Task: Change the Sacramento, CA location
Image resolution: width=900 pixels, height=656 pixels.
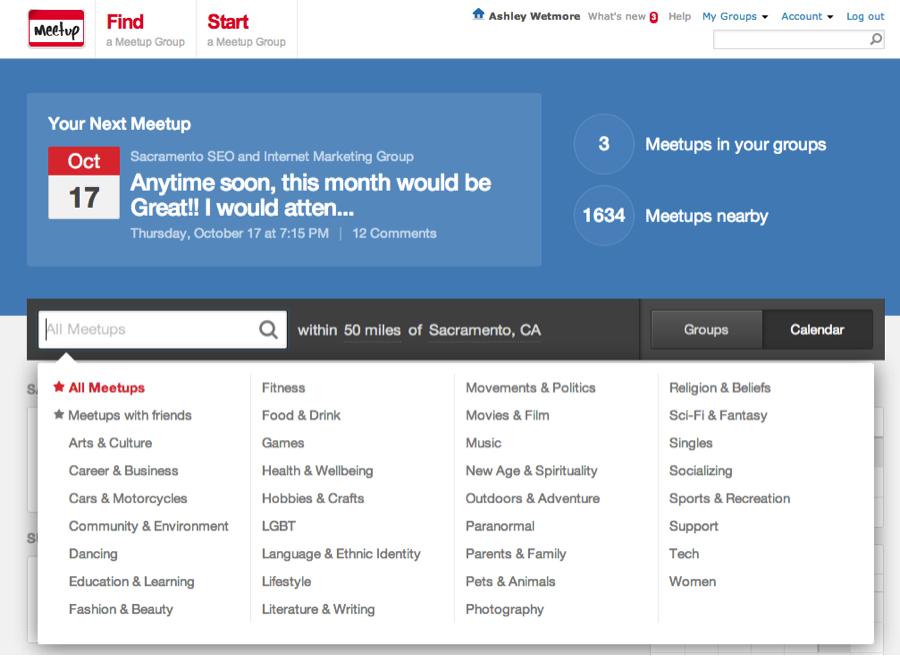Action: (x=484, y=330)
